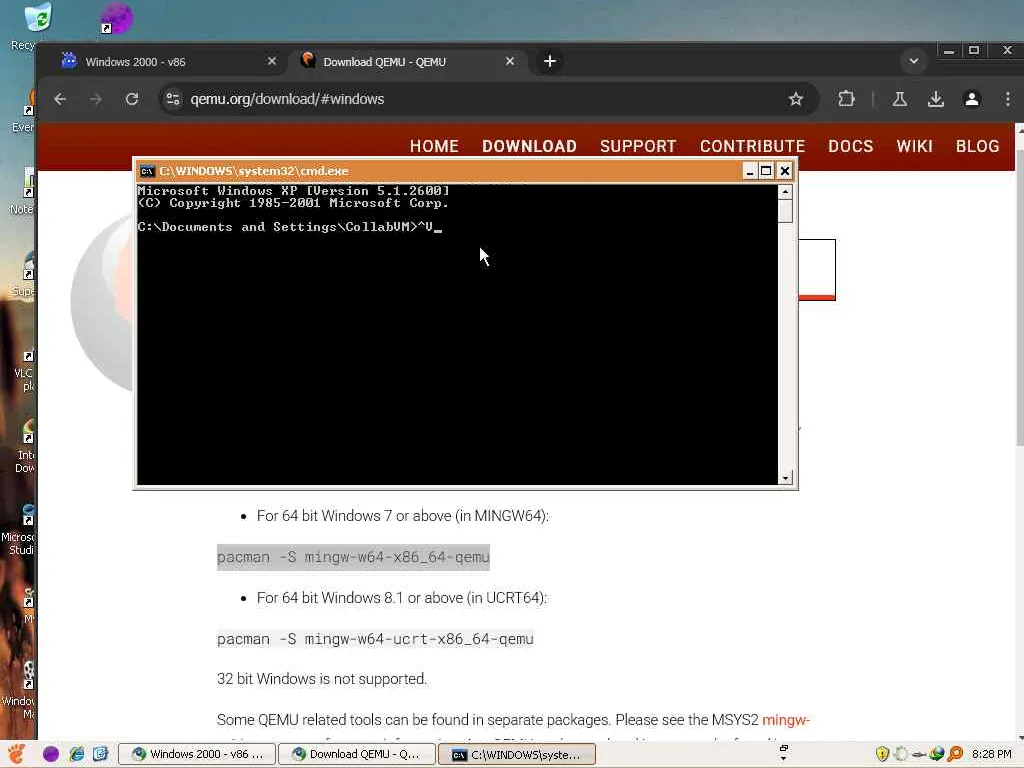Click the command prompt input line

[x=290, y=227]
